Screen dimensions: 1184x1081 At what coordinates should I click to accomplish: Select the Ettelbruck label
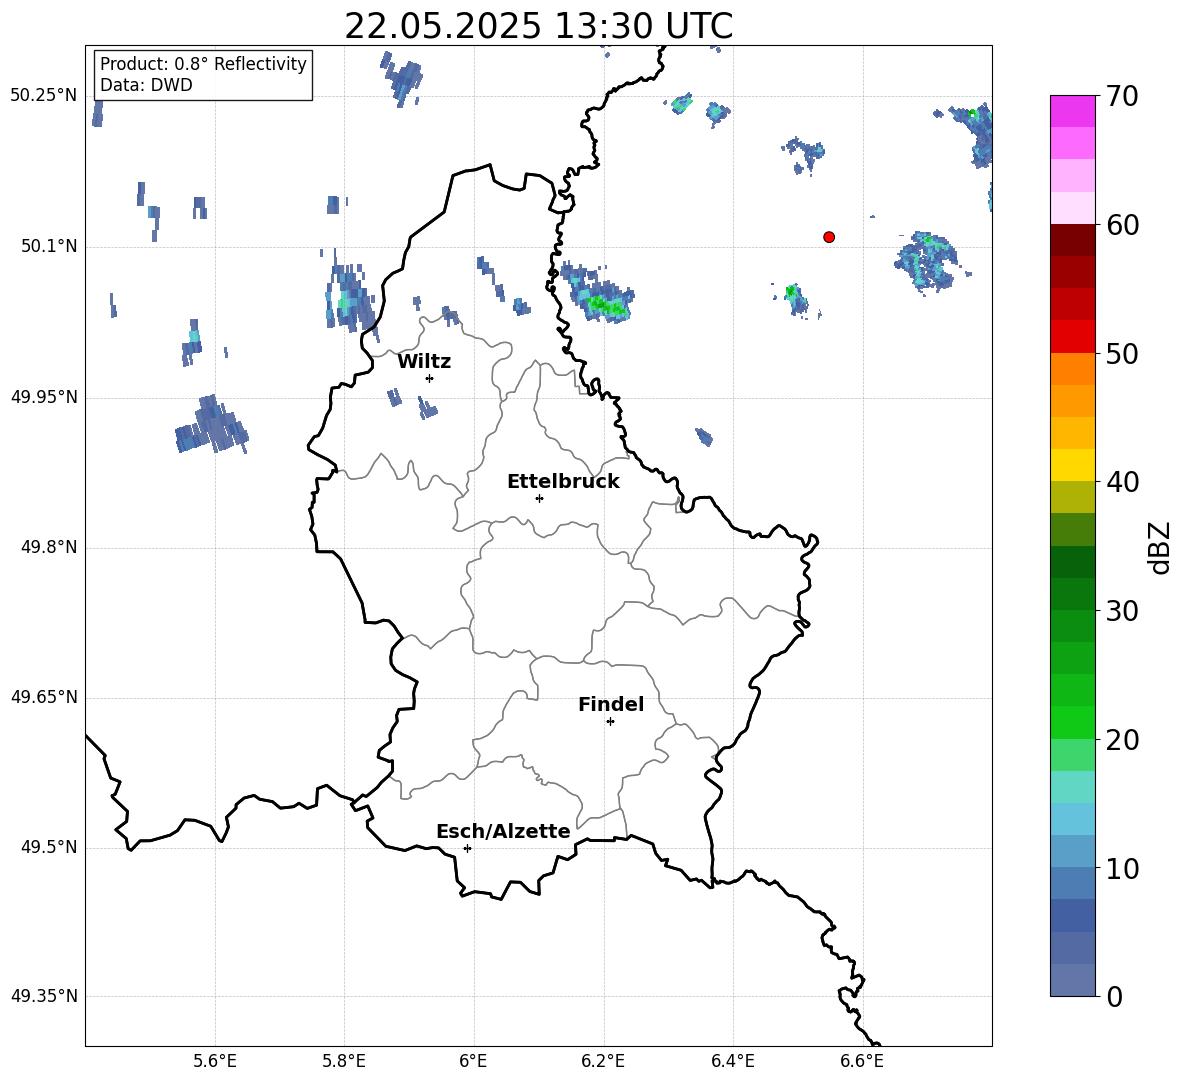[x=563, y=482]
